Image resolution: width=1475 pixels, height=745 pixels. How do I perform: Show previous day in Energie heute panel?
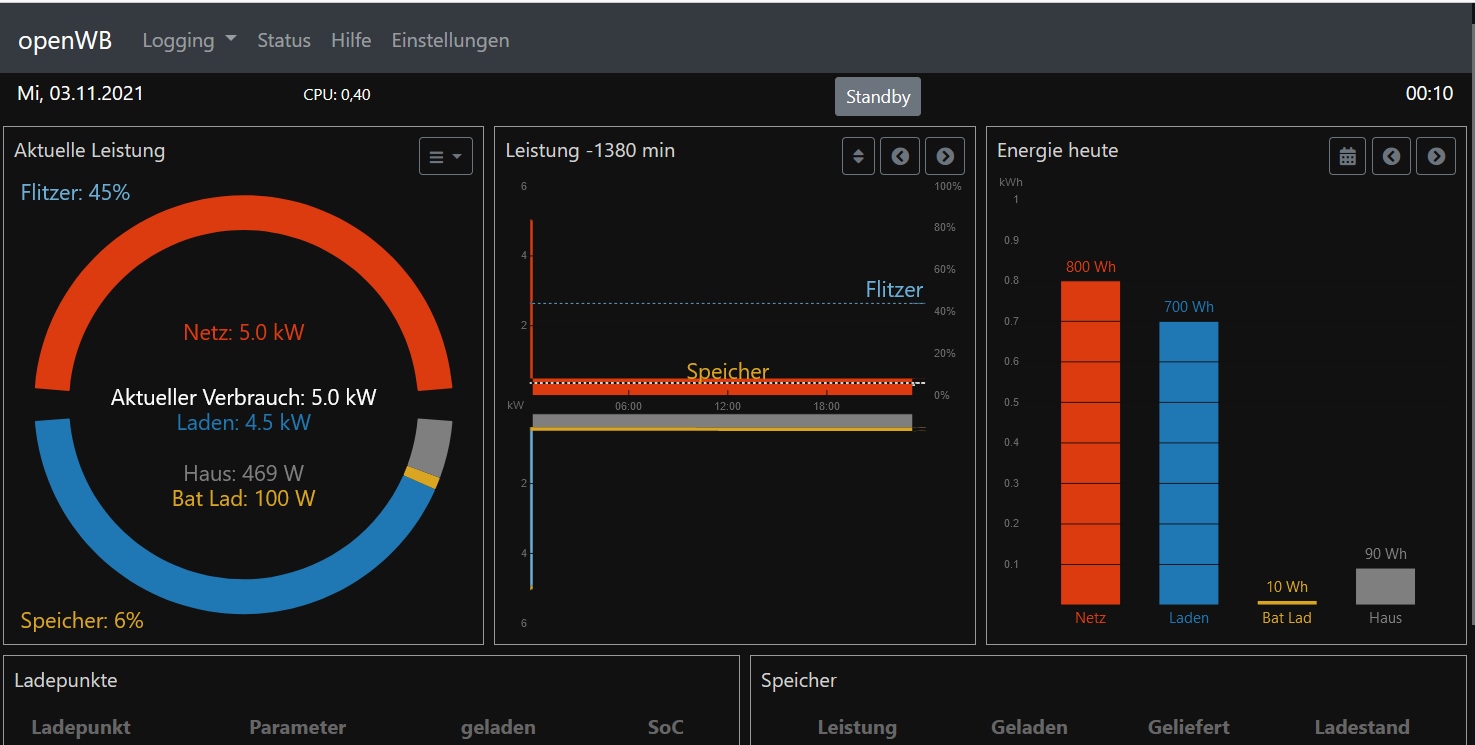(x=1391, y=157)
